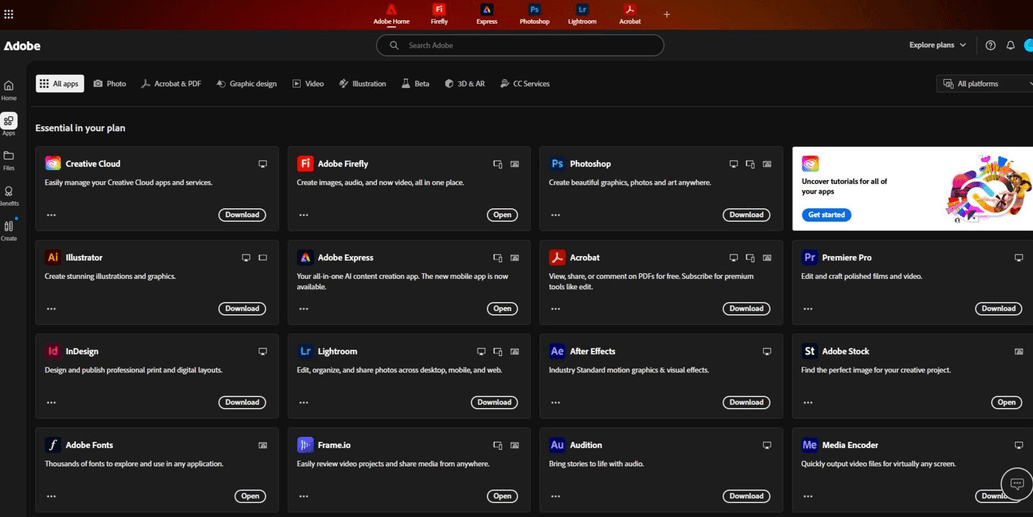Download InDesign

coord(242,402)
